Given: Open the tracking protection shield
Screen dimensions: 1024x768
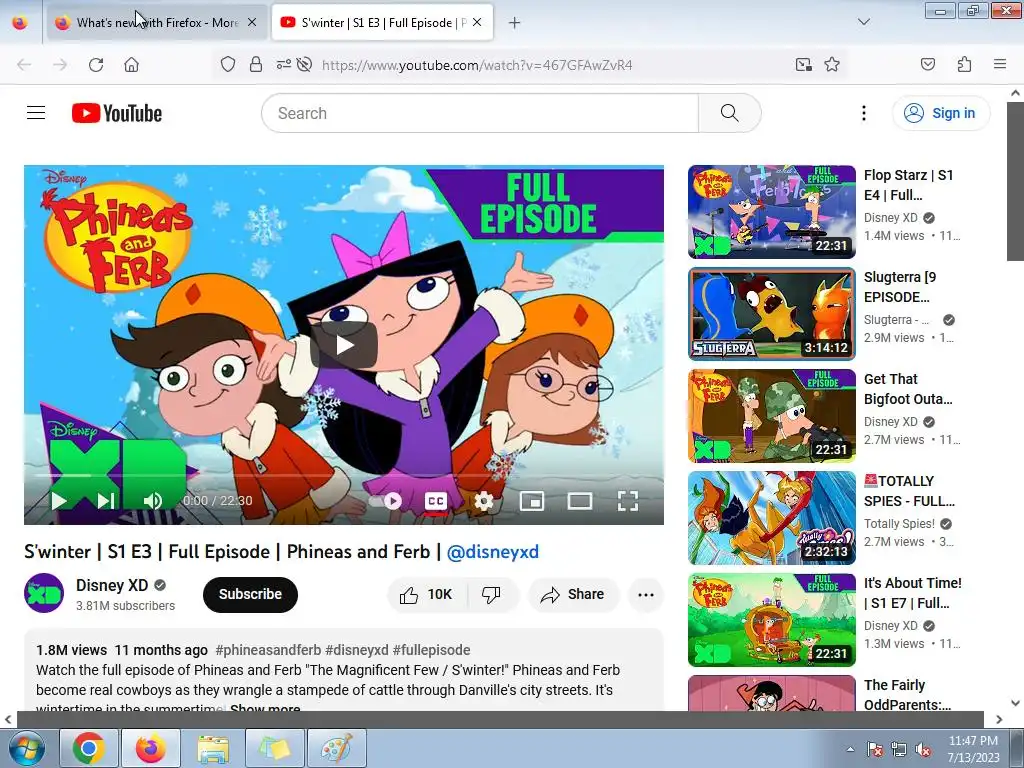Looking at the screenshot, I should [x=227, y=65].
